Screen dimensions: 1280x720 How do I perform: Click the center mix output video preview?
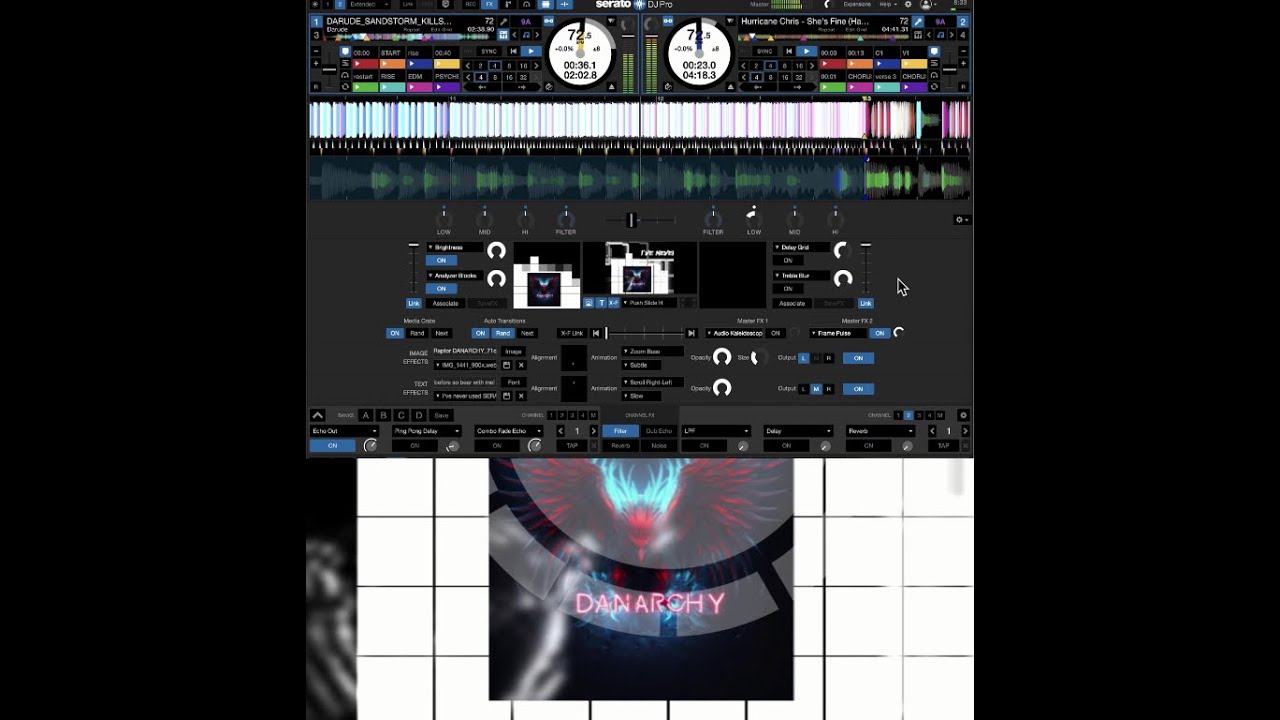click(x=639, y=269)
